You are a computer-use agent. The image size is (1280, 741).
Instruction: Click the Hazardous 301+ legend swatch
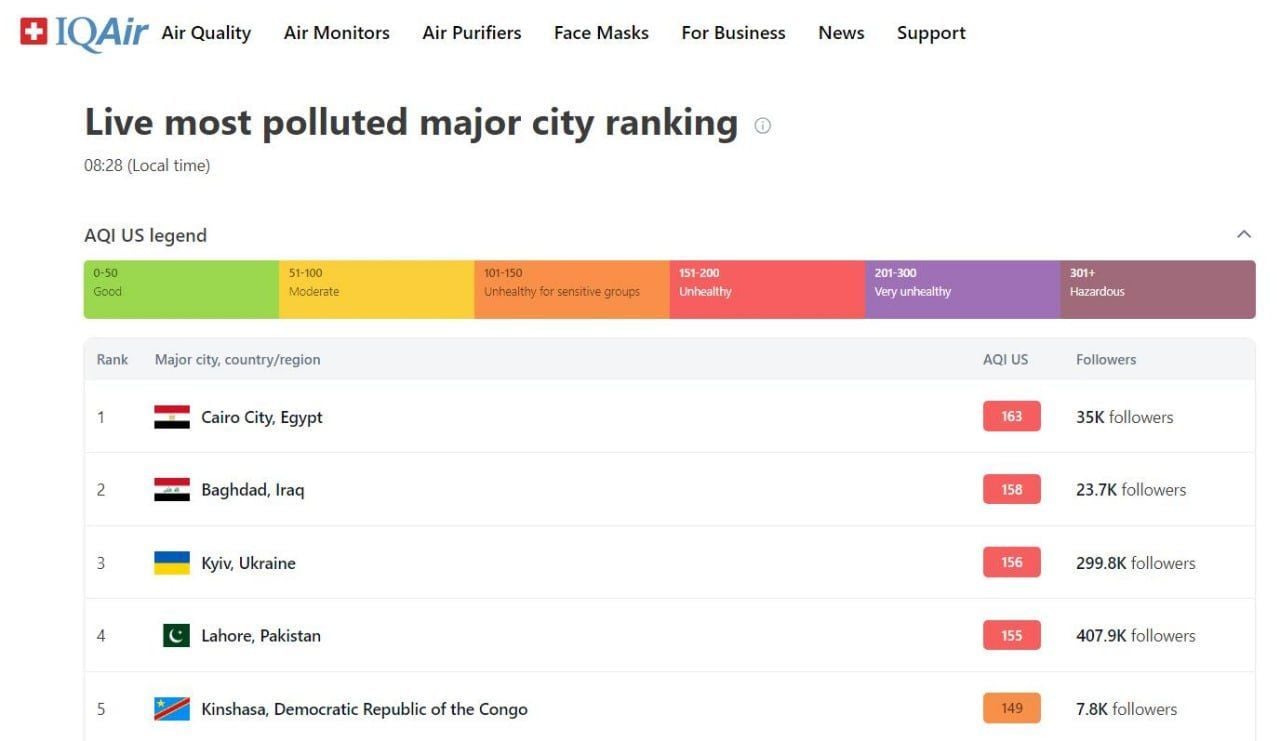click(1158, 290)
